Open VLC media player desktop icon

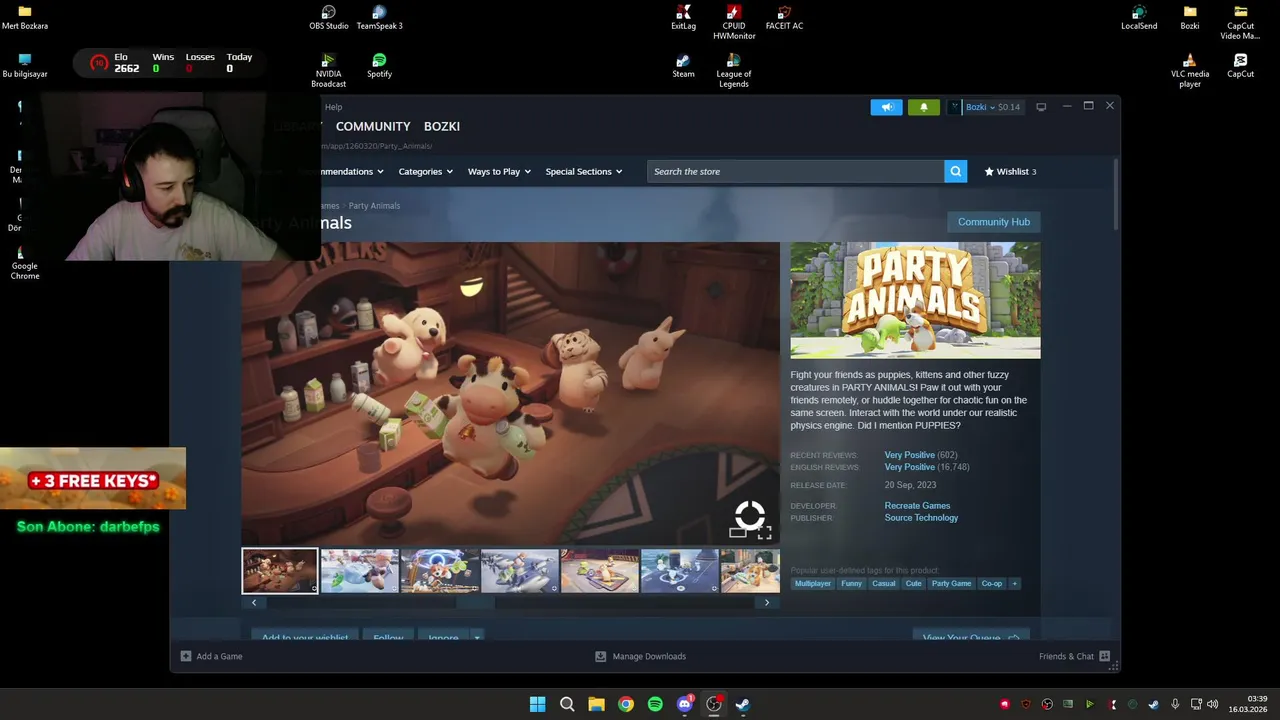(x=1190, y=70)
